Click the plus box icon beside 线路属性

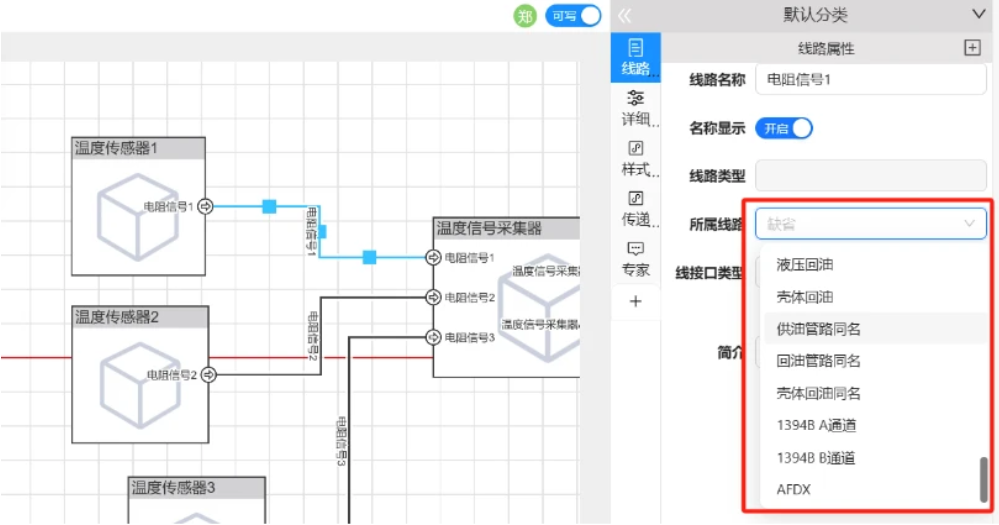coord(972,48)
